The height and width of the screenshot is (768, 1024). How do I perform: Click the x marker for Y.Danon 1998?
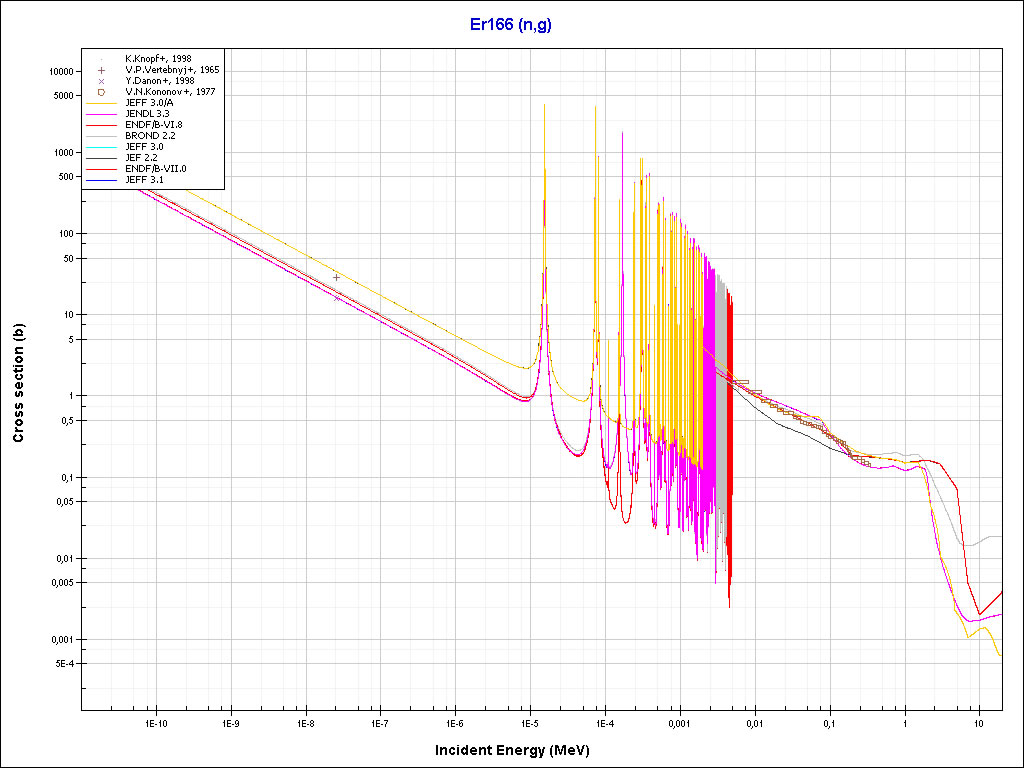(x=101, y=81)
